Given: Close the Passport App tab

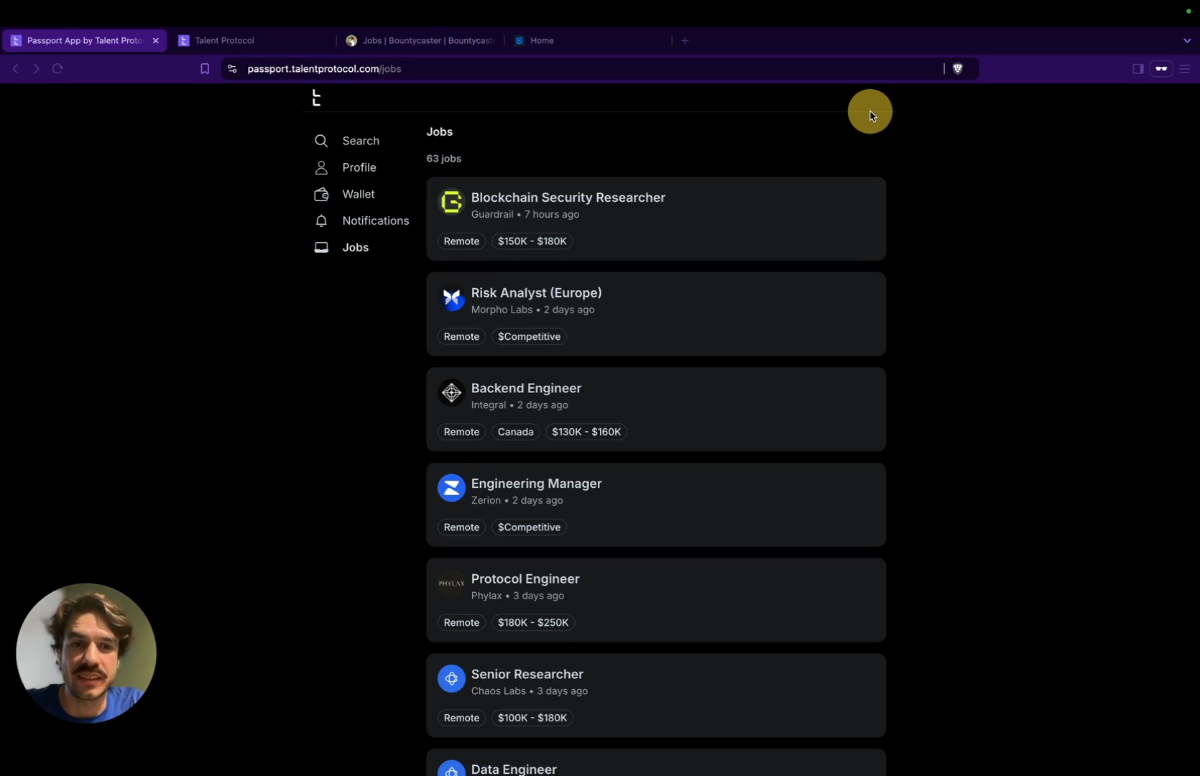Looking at the screenshot, I should [155, 41].
